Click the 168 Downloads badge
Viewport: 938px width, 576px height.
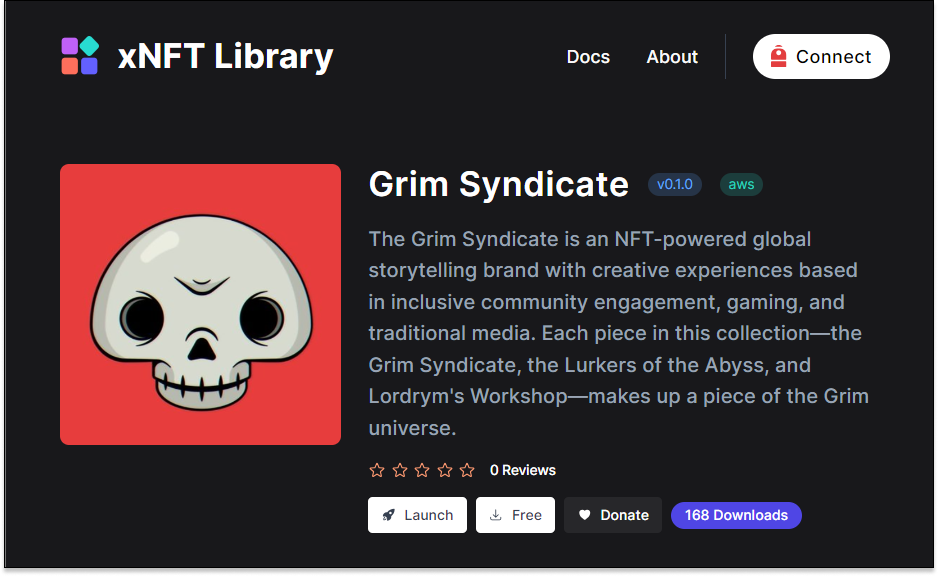(x=736, y=515)
